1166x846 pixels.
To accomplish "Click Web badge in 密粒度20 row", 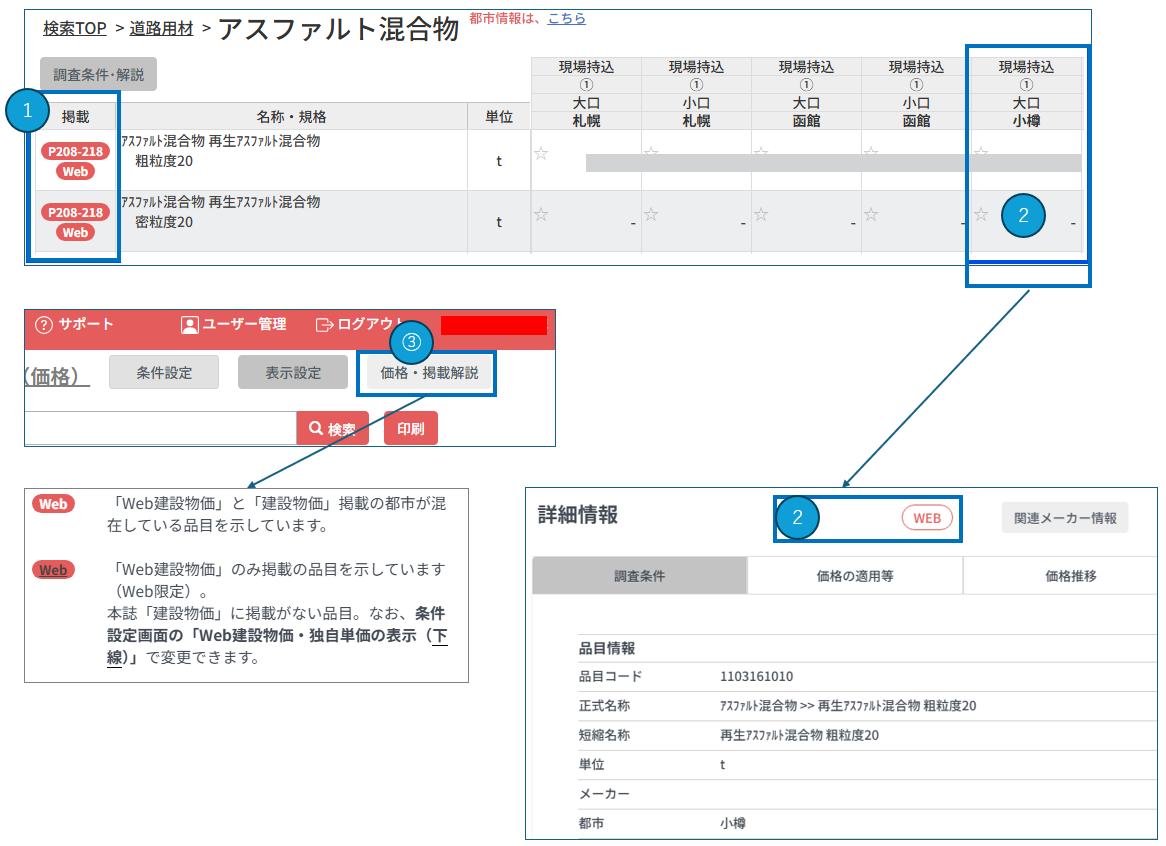I will [x=75, y=233].
